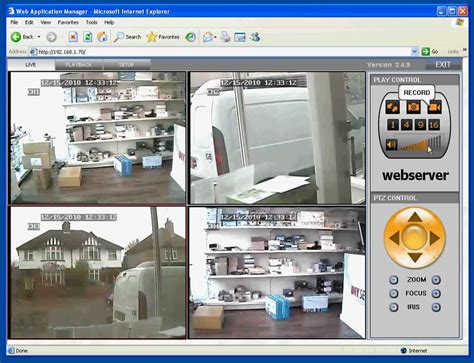The width and height of the screenshot is (474, 363).
Task: Click the Record camcorder icon
Action: click(x=435, y=108)
